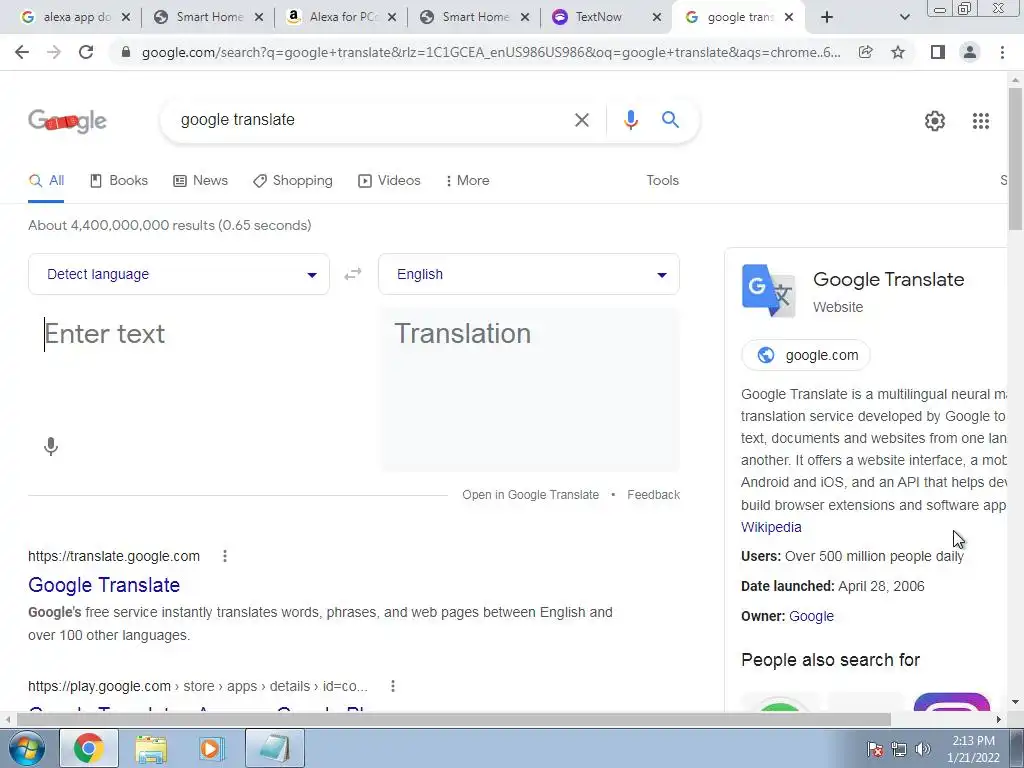Open the Google Translate result title
This screenshot has height=768, width=1024.
(x=104, y=585)
